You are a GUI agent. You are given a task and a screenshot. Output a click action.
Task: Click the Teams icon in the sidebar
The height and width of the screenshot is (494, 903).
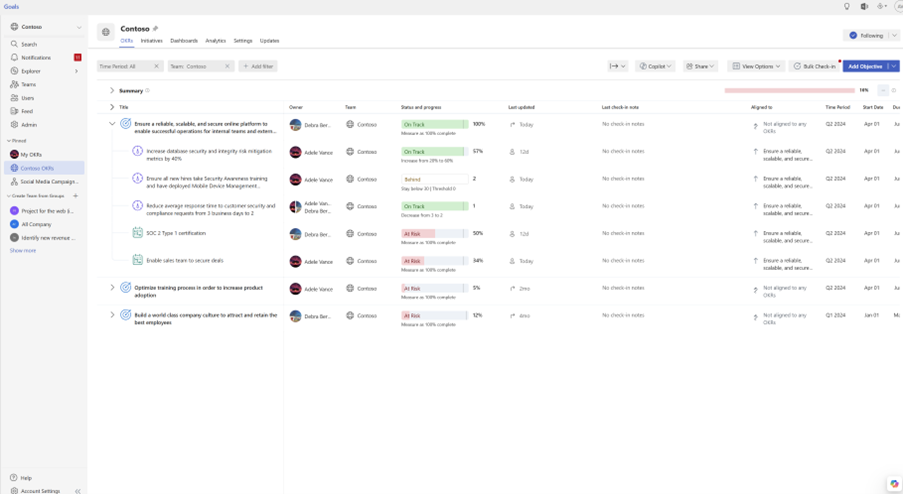coord(14,85)
